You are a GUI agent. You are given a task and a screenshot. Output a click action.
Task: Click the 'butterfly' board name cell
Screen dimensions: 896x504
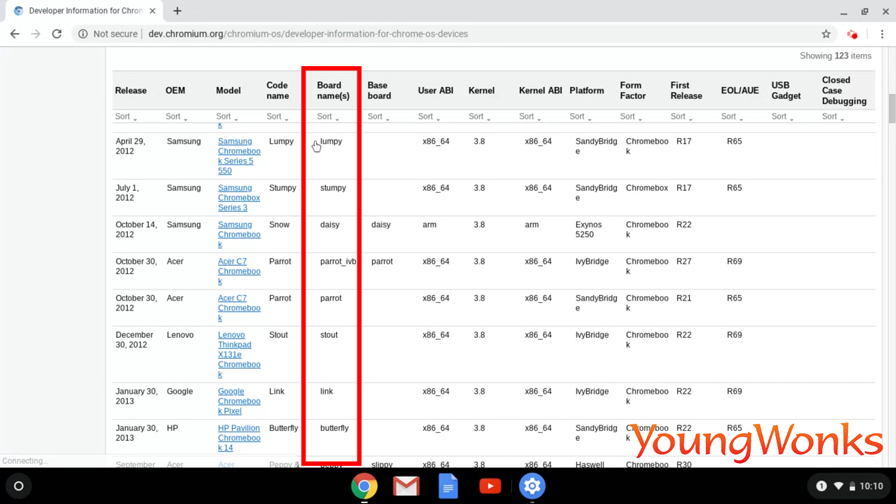pyautogui.click(x=334, y=428)
